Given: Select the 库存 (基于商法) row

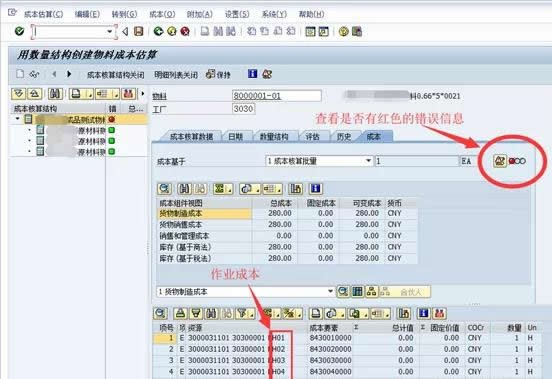Looking at the screenshot, I should pos(287,247).
